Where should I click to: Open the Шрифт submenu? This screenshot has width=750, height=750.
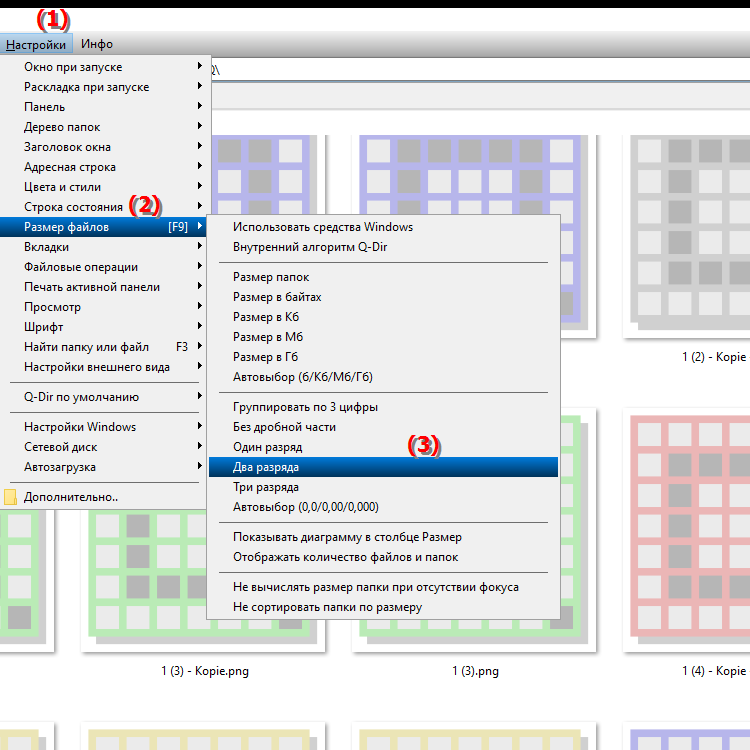103,327
